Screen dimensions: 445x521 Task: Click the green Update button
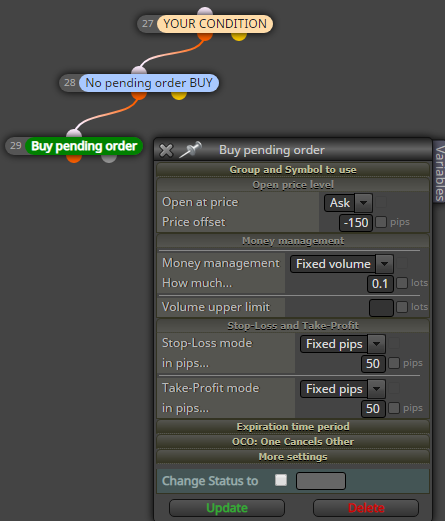click(x=227, y=508)
